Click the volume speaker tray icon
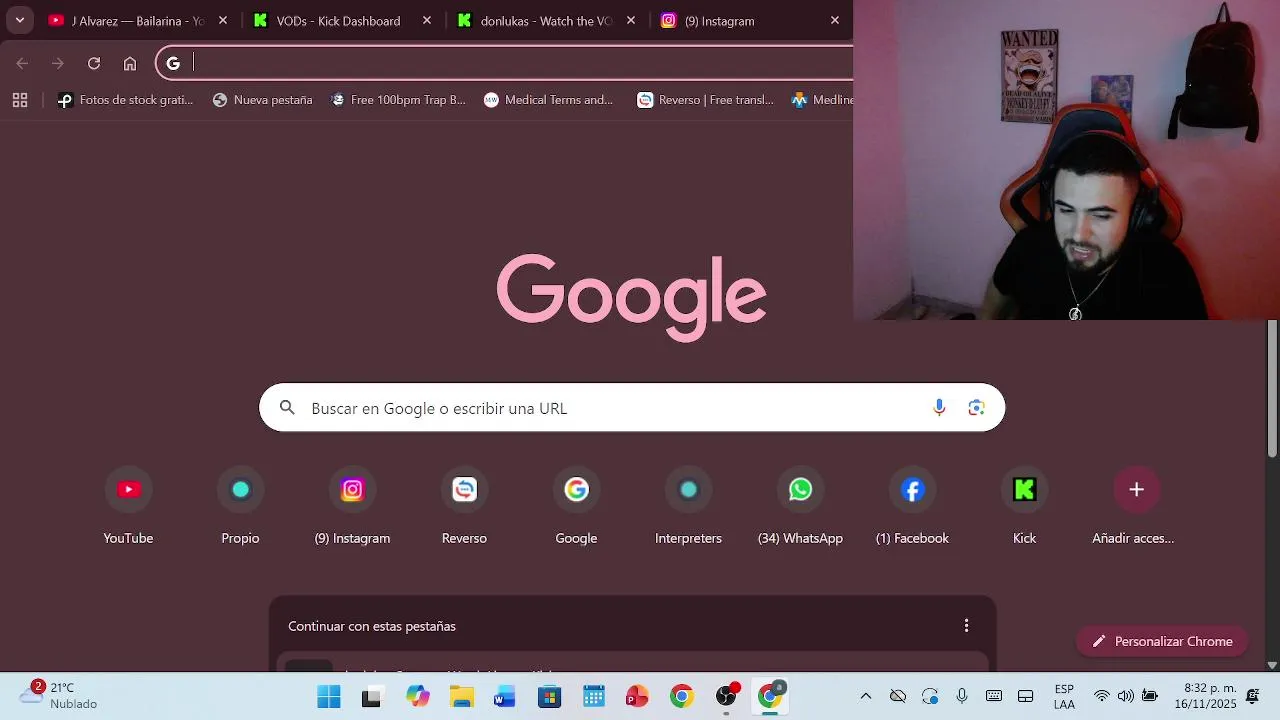Viewport: 1280px width, 720px height. pyautogui.click(x=1126, y=696)
